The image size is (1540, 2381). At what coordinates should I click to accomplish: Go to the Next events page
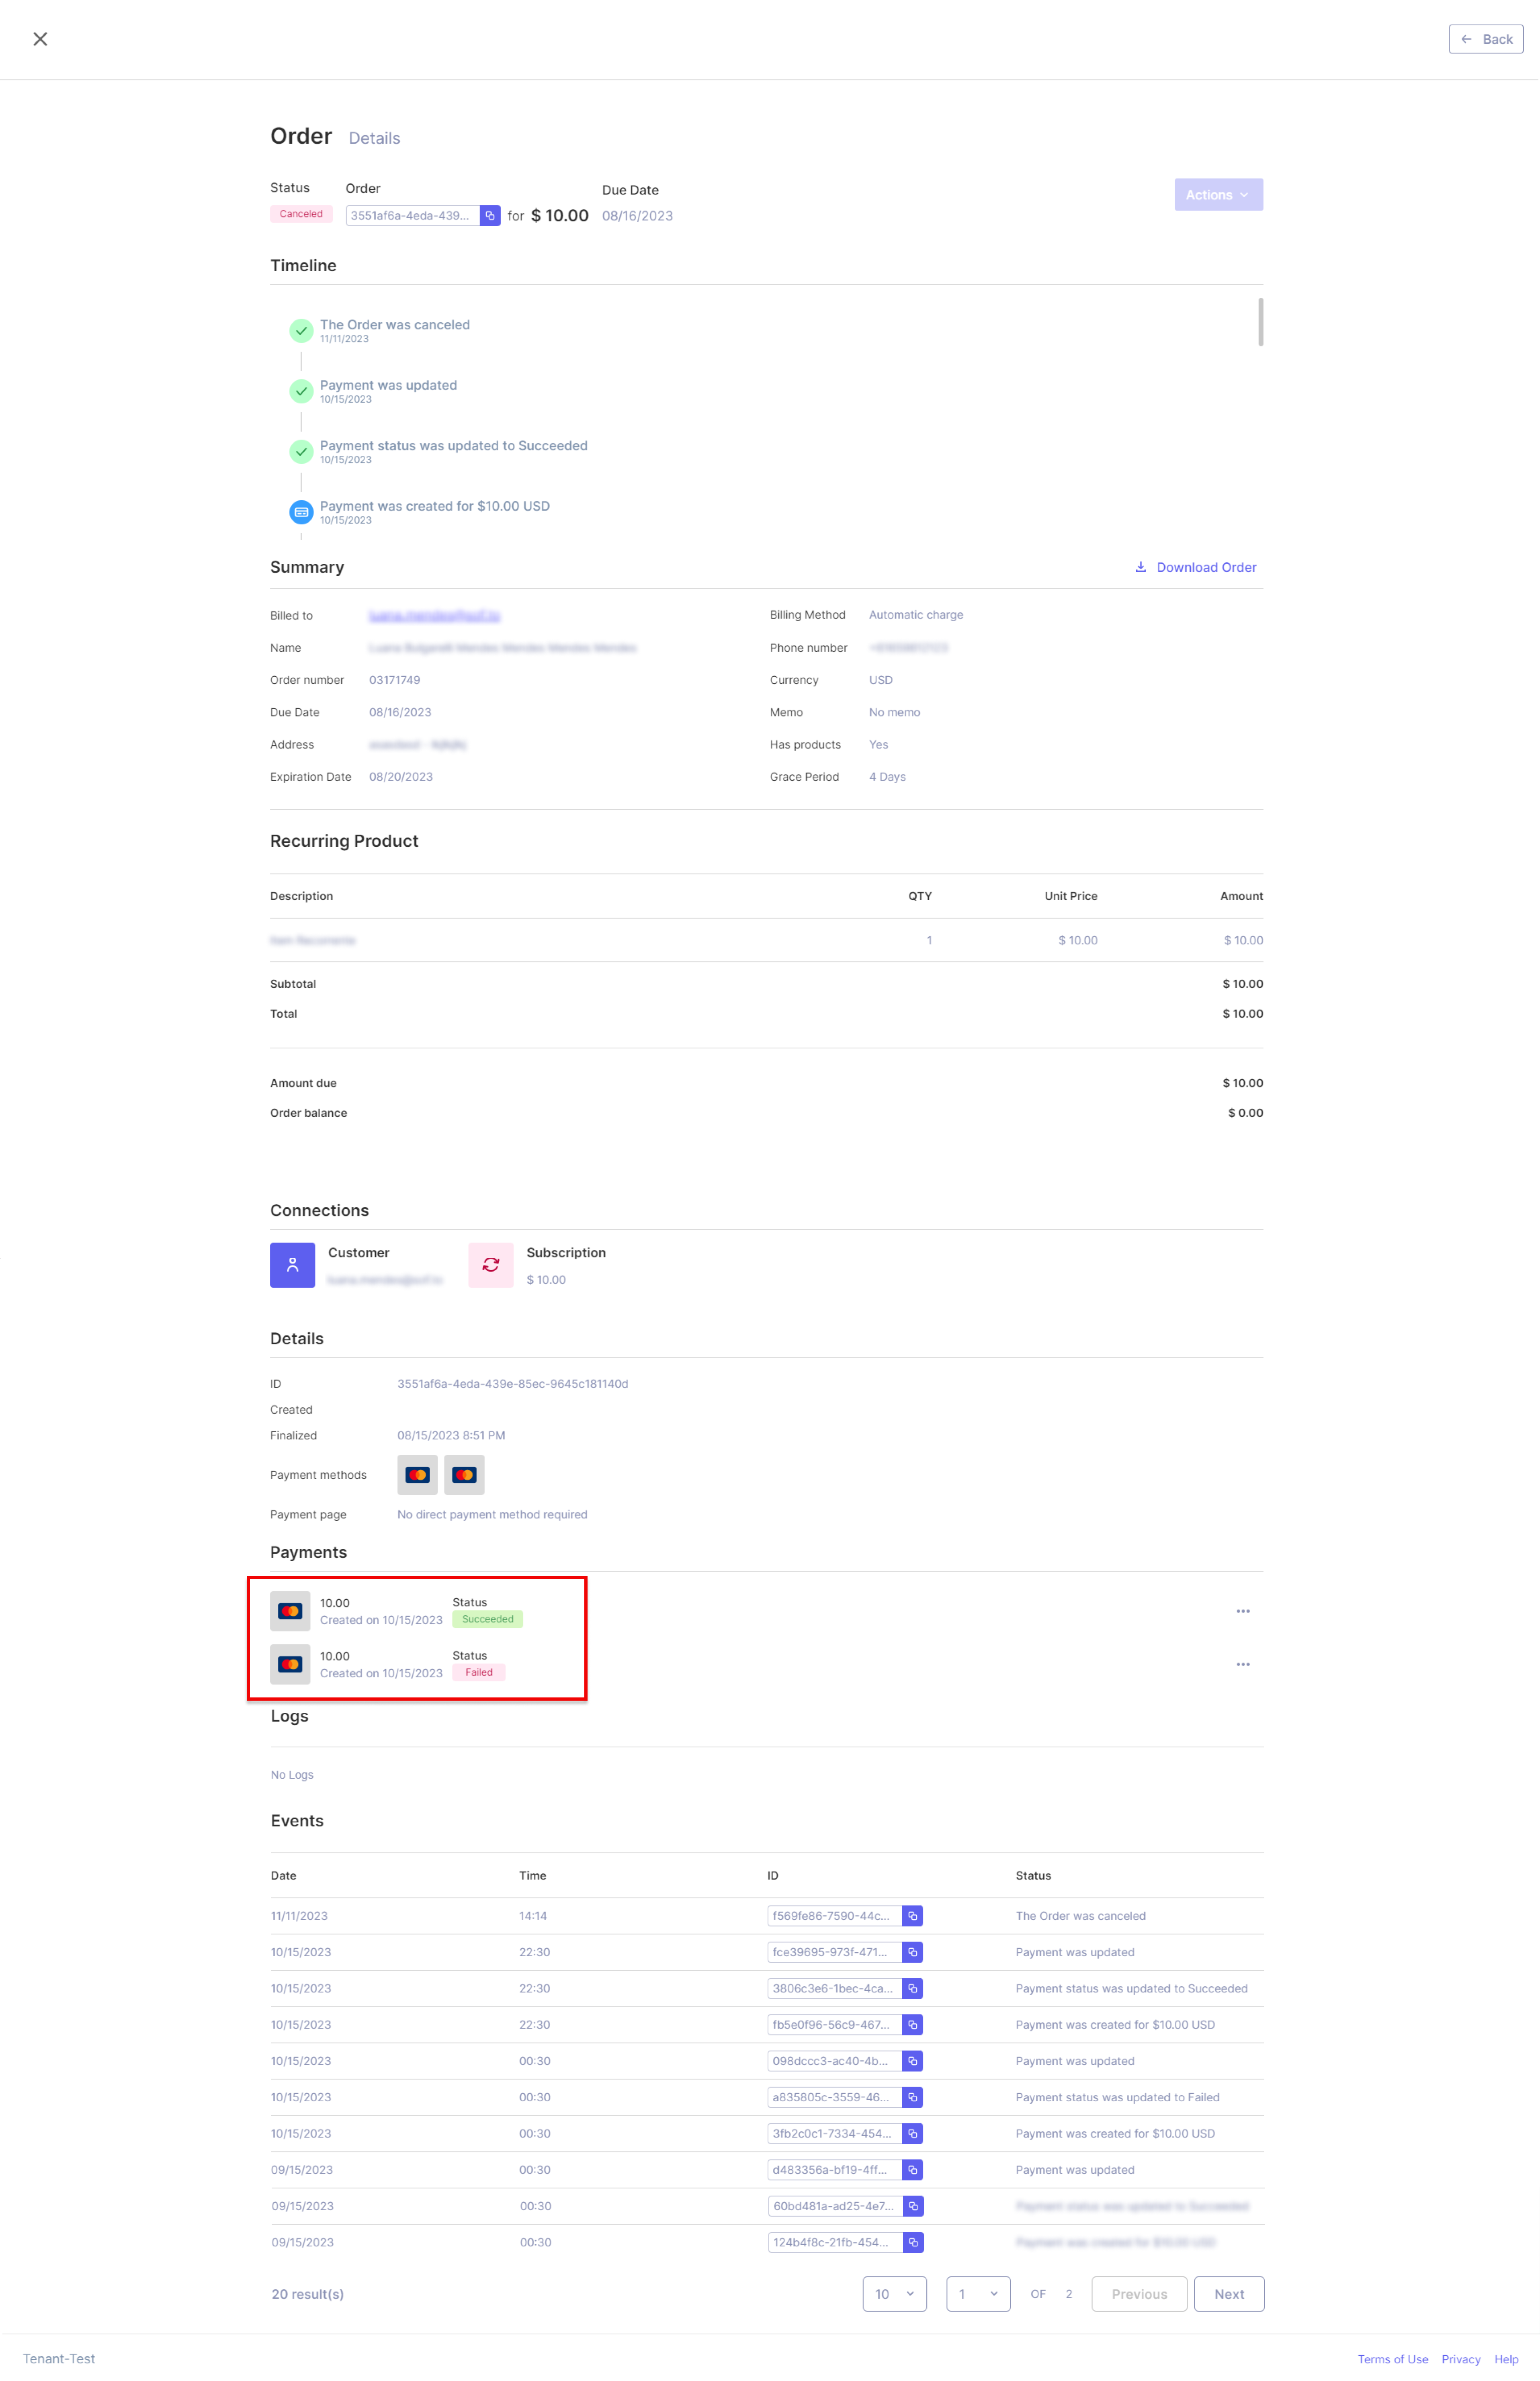[1229, 2294]
